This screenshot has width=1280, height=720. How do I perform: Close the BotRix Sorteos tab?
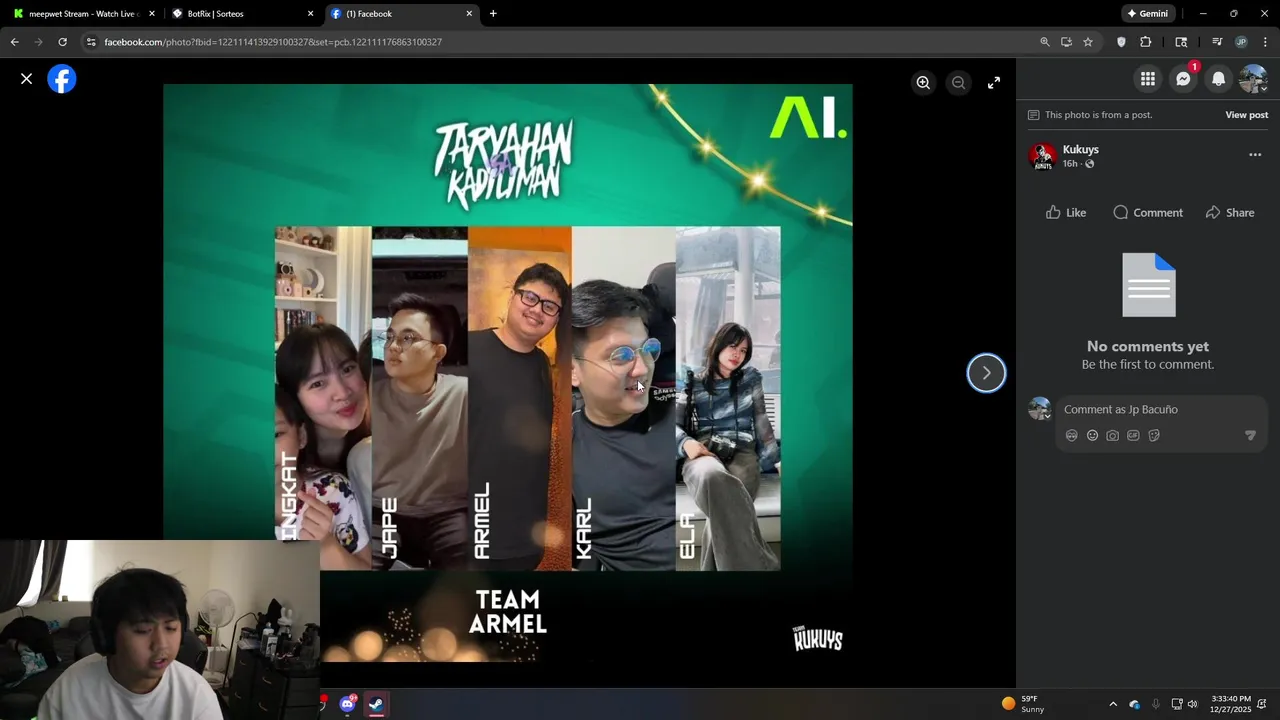(x=310, y=14)
